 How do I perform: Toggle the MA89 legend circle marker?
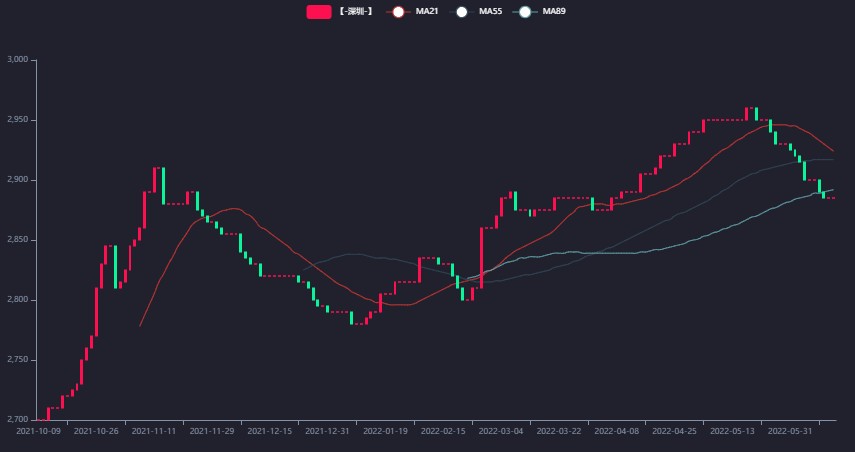click(x=524, y=12)
